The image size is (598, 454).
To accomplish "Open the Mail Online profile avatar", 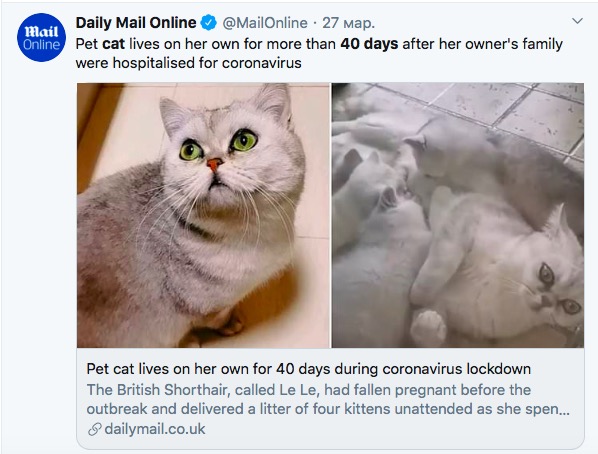I will (41, 37).
